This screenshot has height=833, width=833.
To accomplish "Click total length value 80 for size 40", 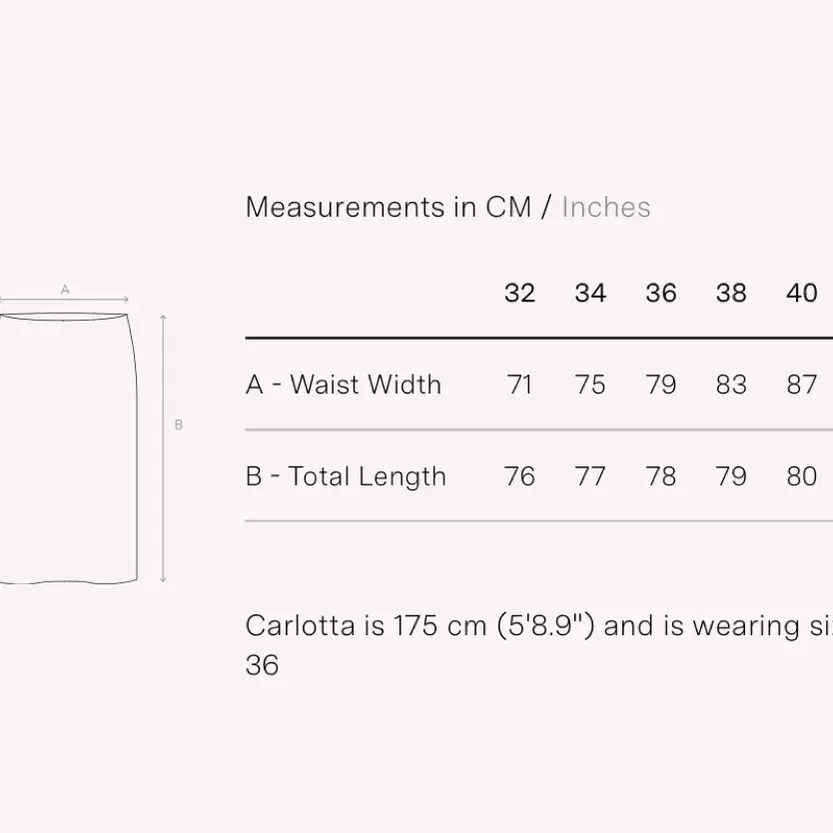I will (802, 477).
